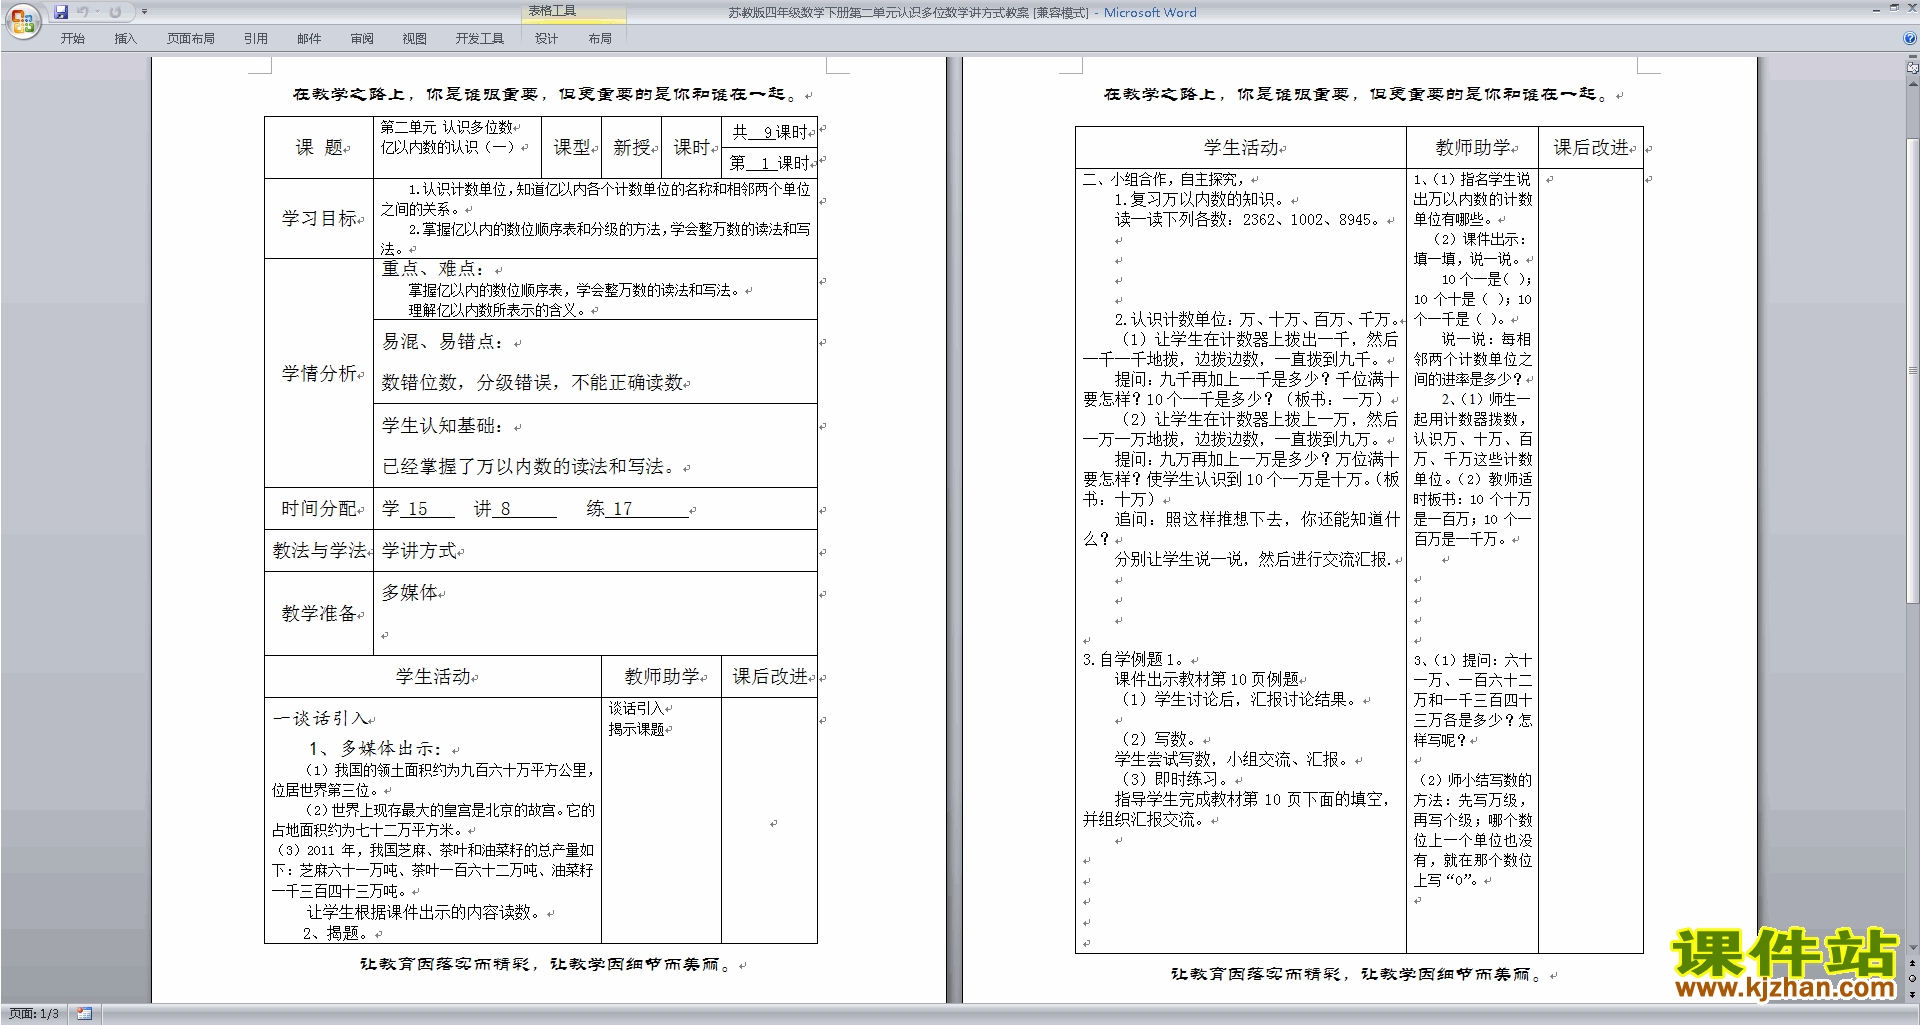Viewport: 1920px width, 1025px height.
Task: Open the round Office button menu
Action: click(x=22, y=20)
